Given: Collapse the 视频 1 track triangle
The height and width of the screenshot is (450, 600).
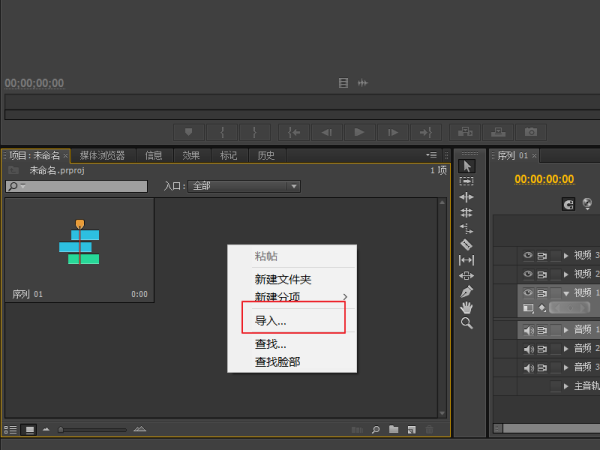Looking at the screenshot, I should click(567, 293).
